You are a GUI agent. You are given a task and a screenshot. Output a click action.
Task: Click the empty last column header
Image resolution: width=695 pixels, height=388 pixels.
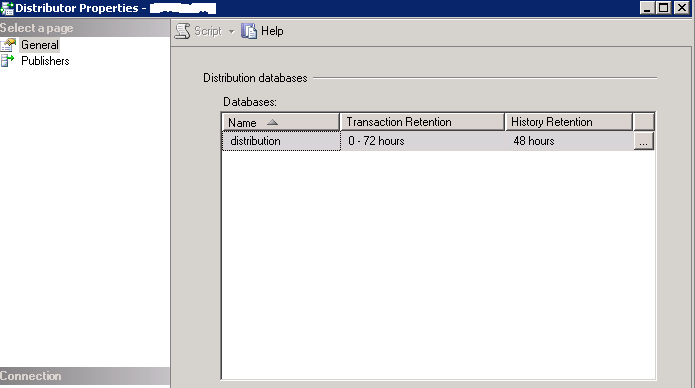(x=644, y=122)
